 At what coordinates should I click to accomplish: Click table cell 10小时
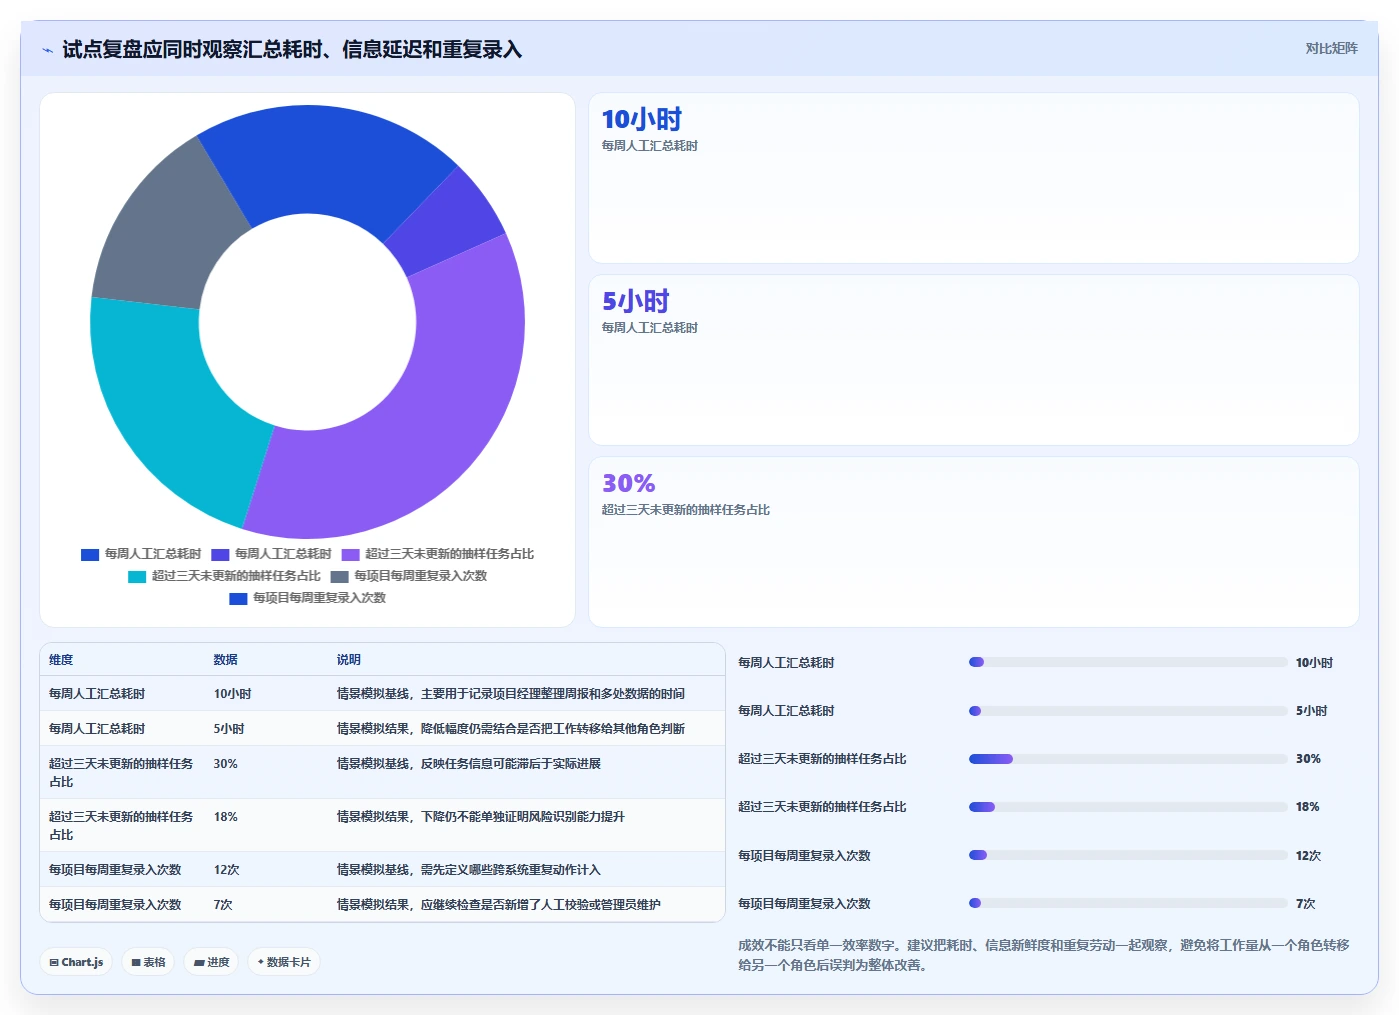232,694
